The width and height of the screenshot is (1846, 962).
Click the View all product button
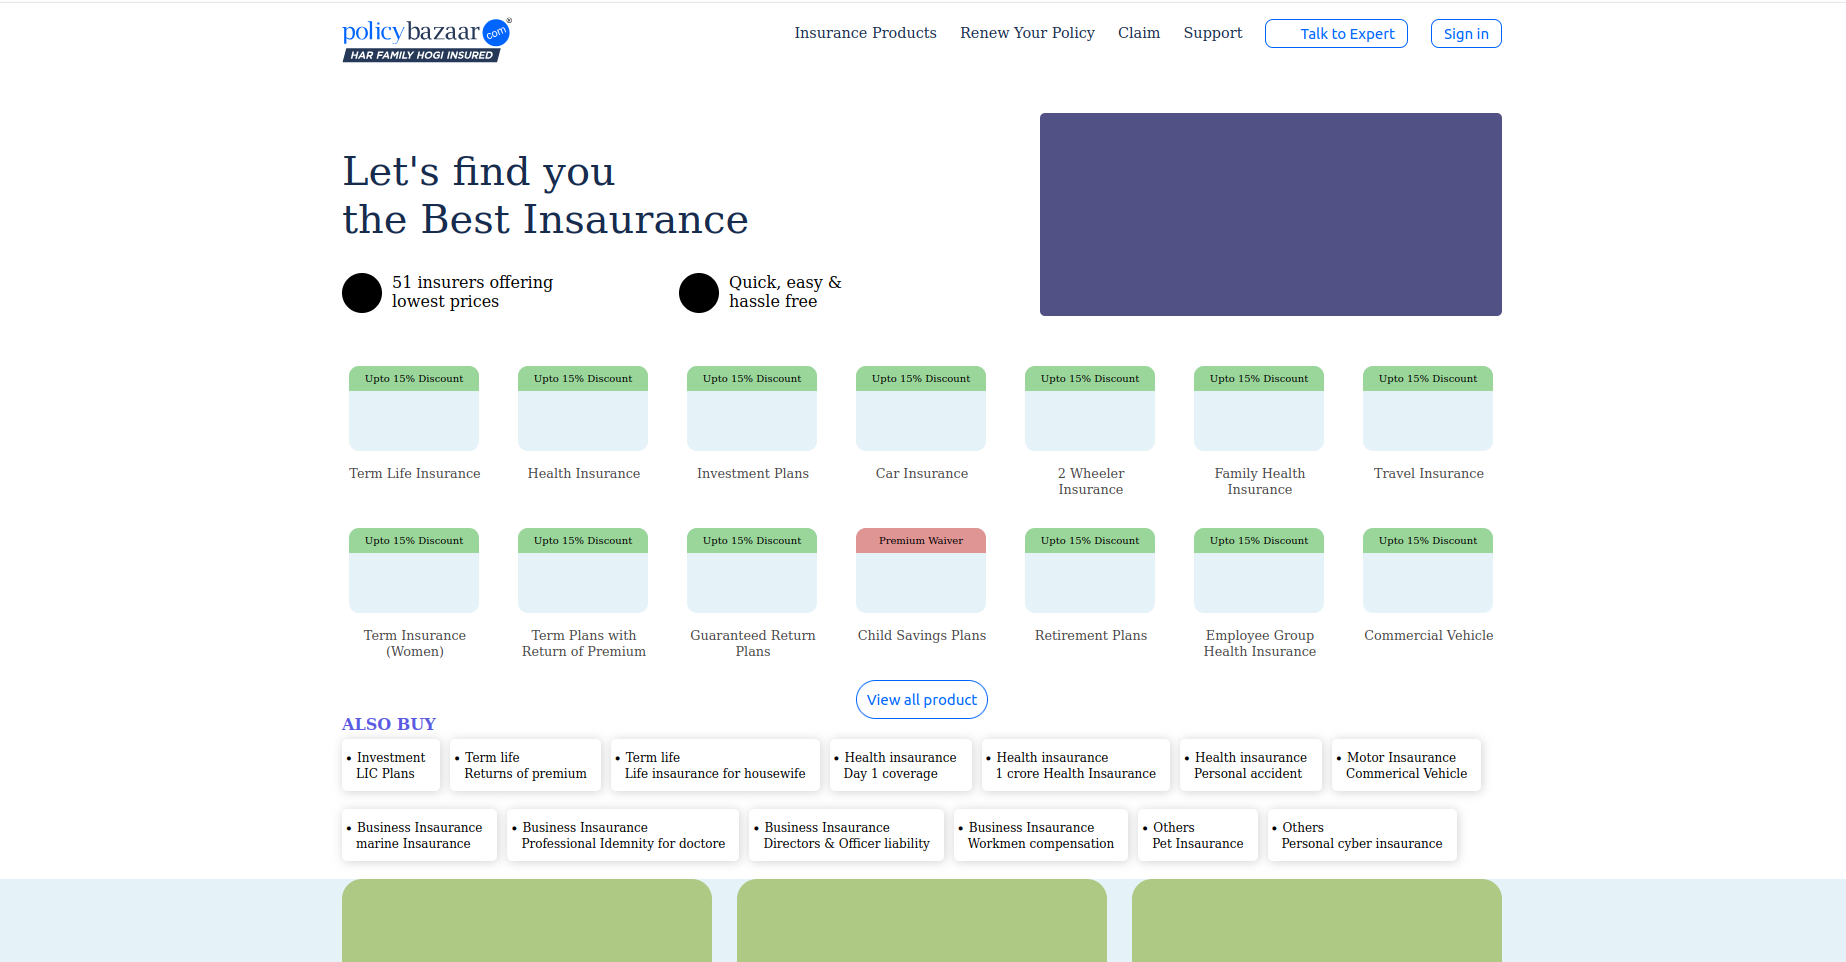(x=921, y=700)
